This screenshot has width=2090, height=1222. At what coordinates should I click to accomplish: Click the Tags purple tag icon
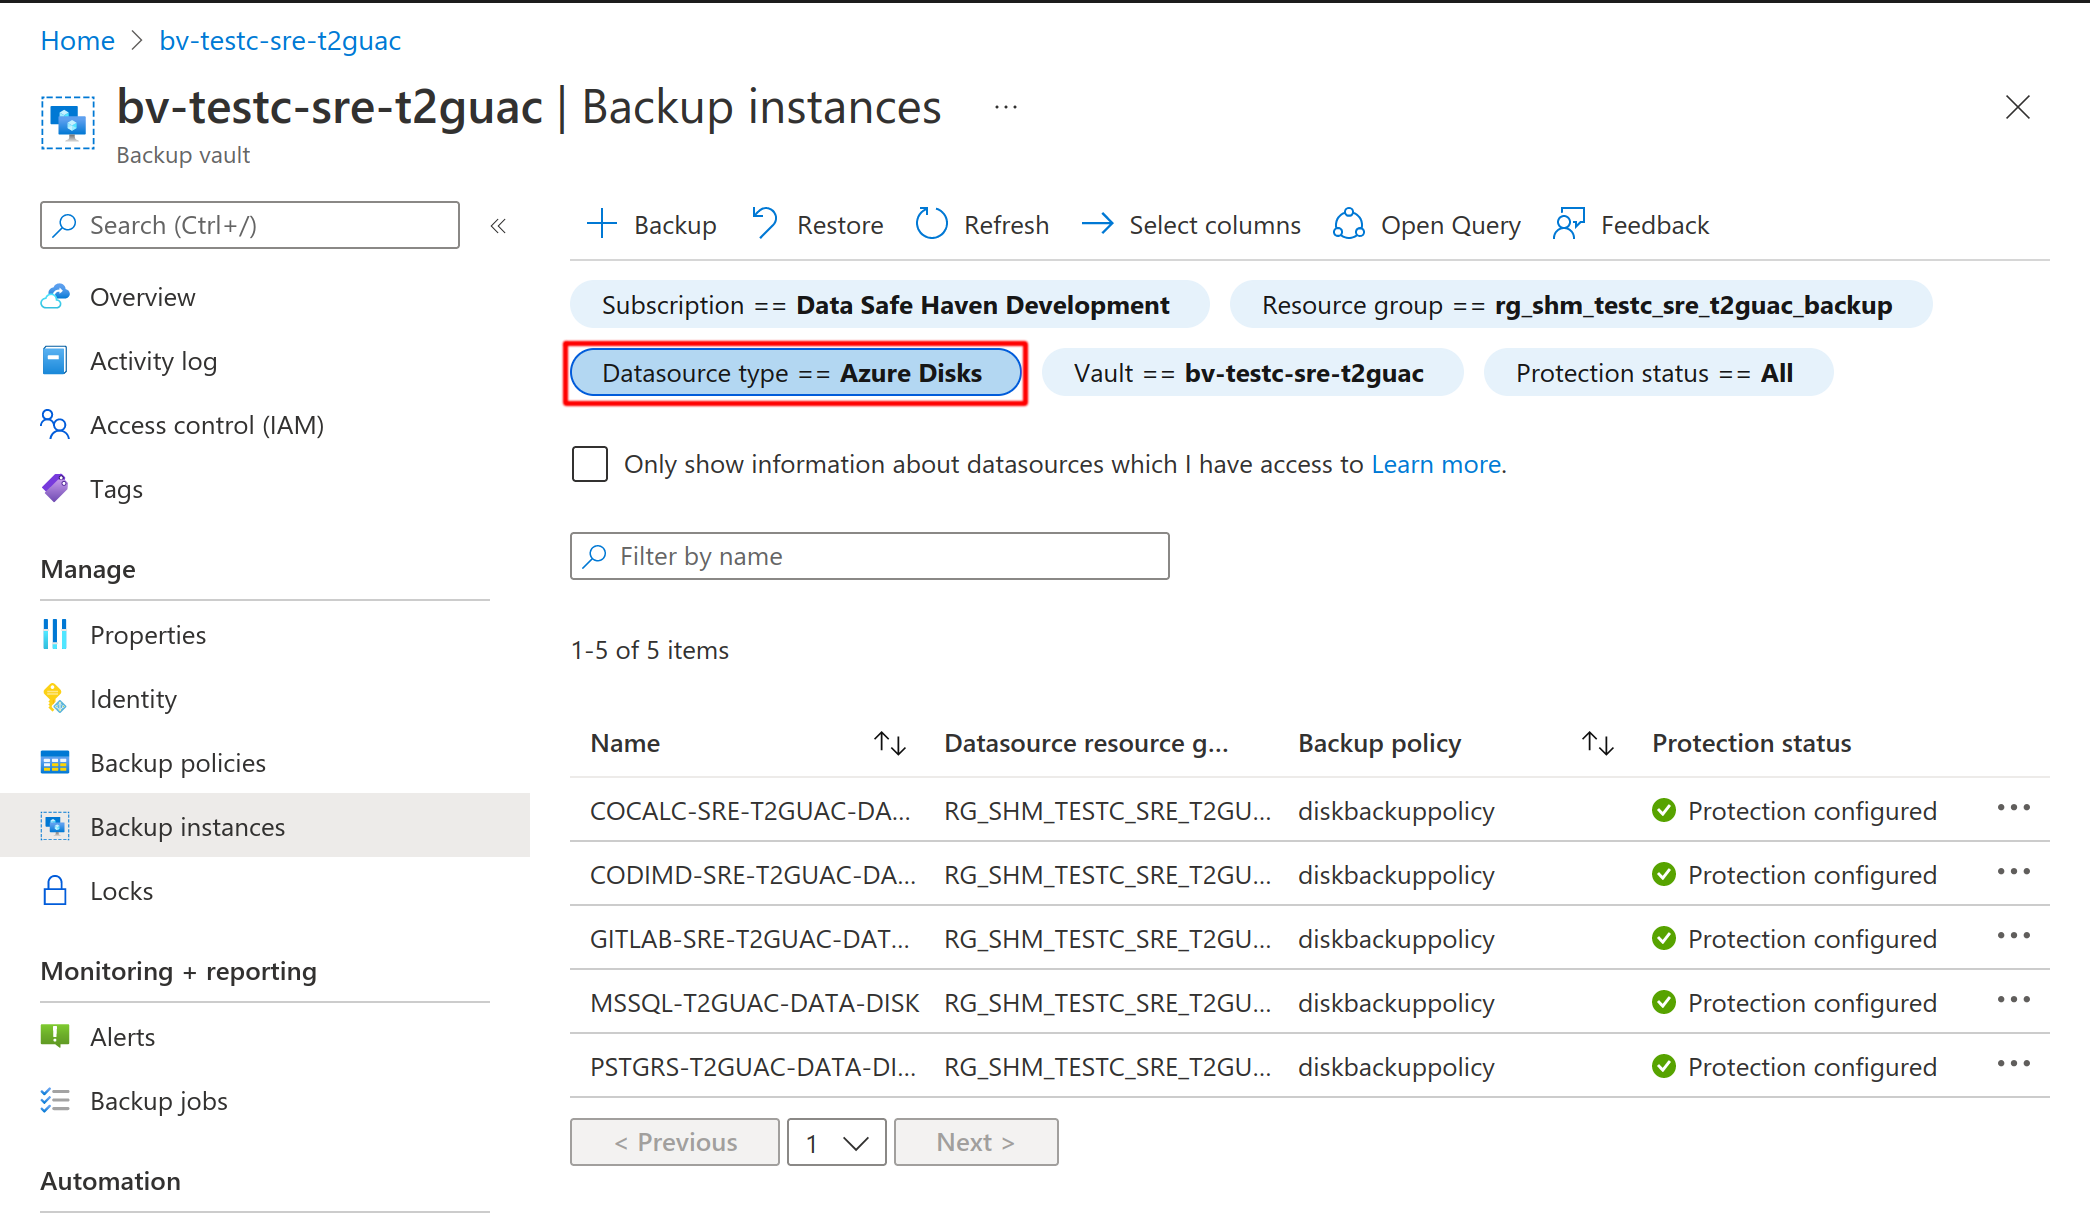55,489
